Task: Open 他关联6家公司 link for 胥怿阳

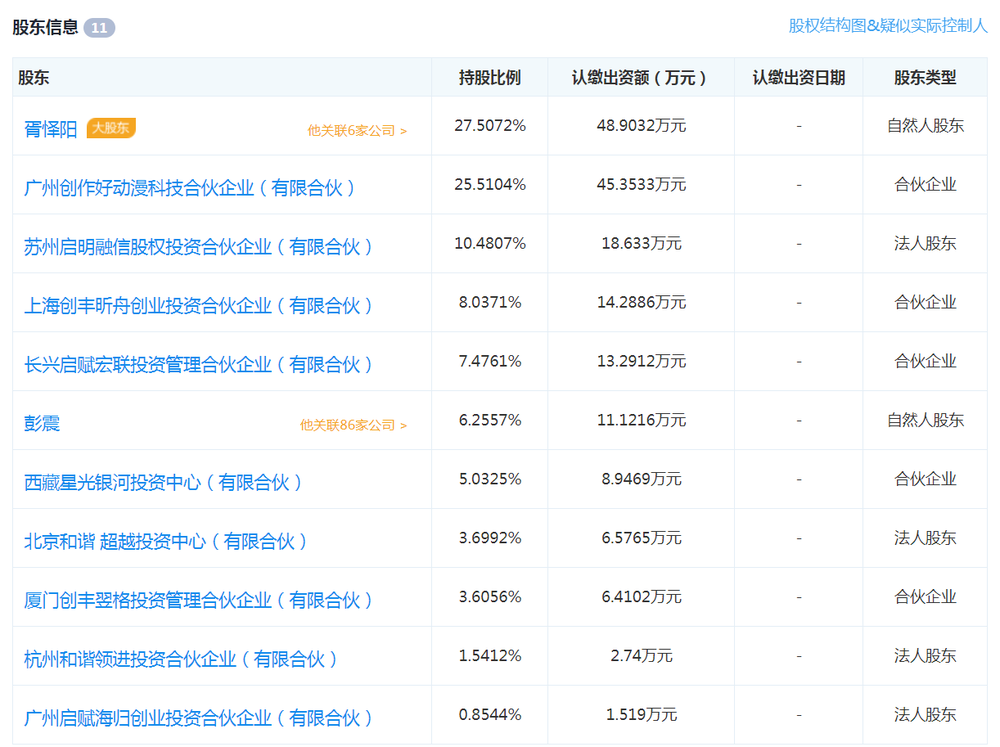Action: tap(357, 131)
